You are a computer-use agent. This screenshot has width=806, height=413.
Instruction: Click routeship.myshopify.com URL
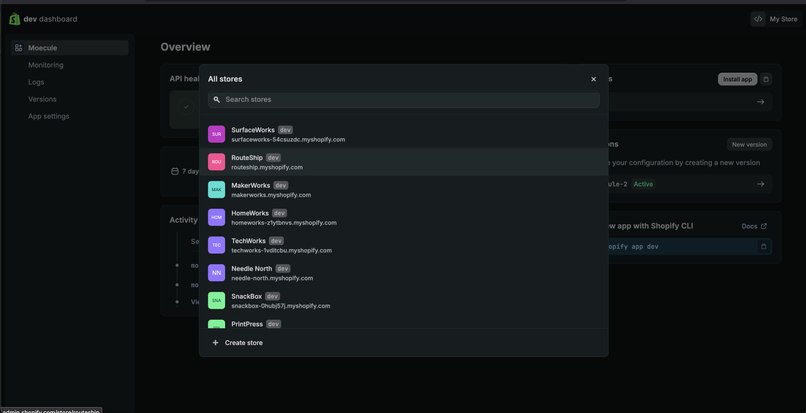point(267,167)
